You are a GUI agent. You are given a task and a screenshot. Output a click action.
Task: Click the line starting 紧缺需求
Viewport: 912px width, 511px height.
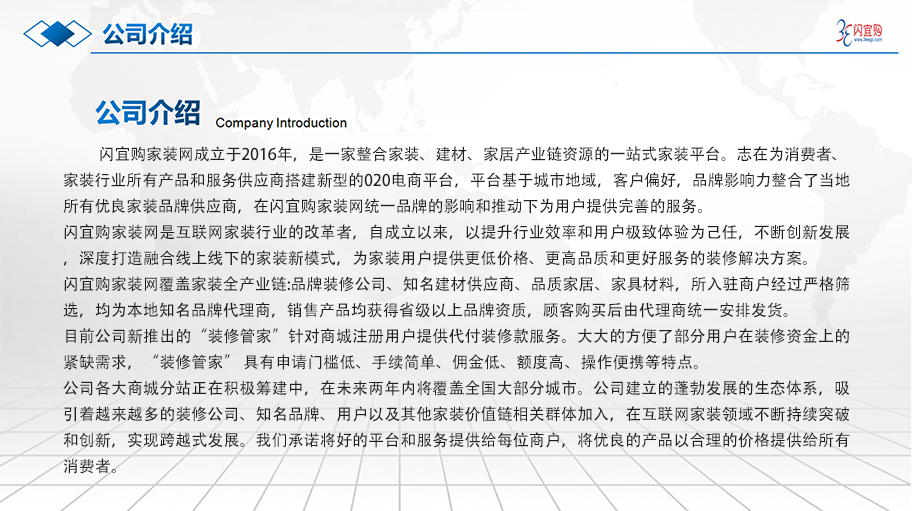coord(384,362)
